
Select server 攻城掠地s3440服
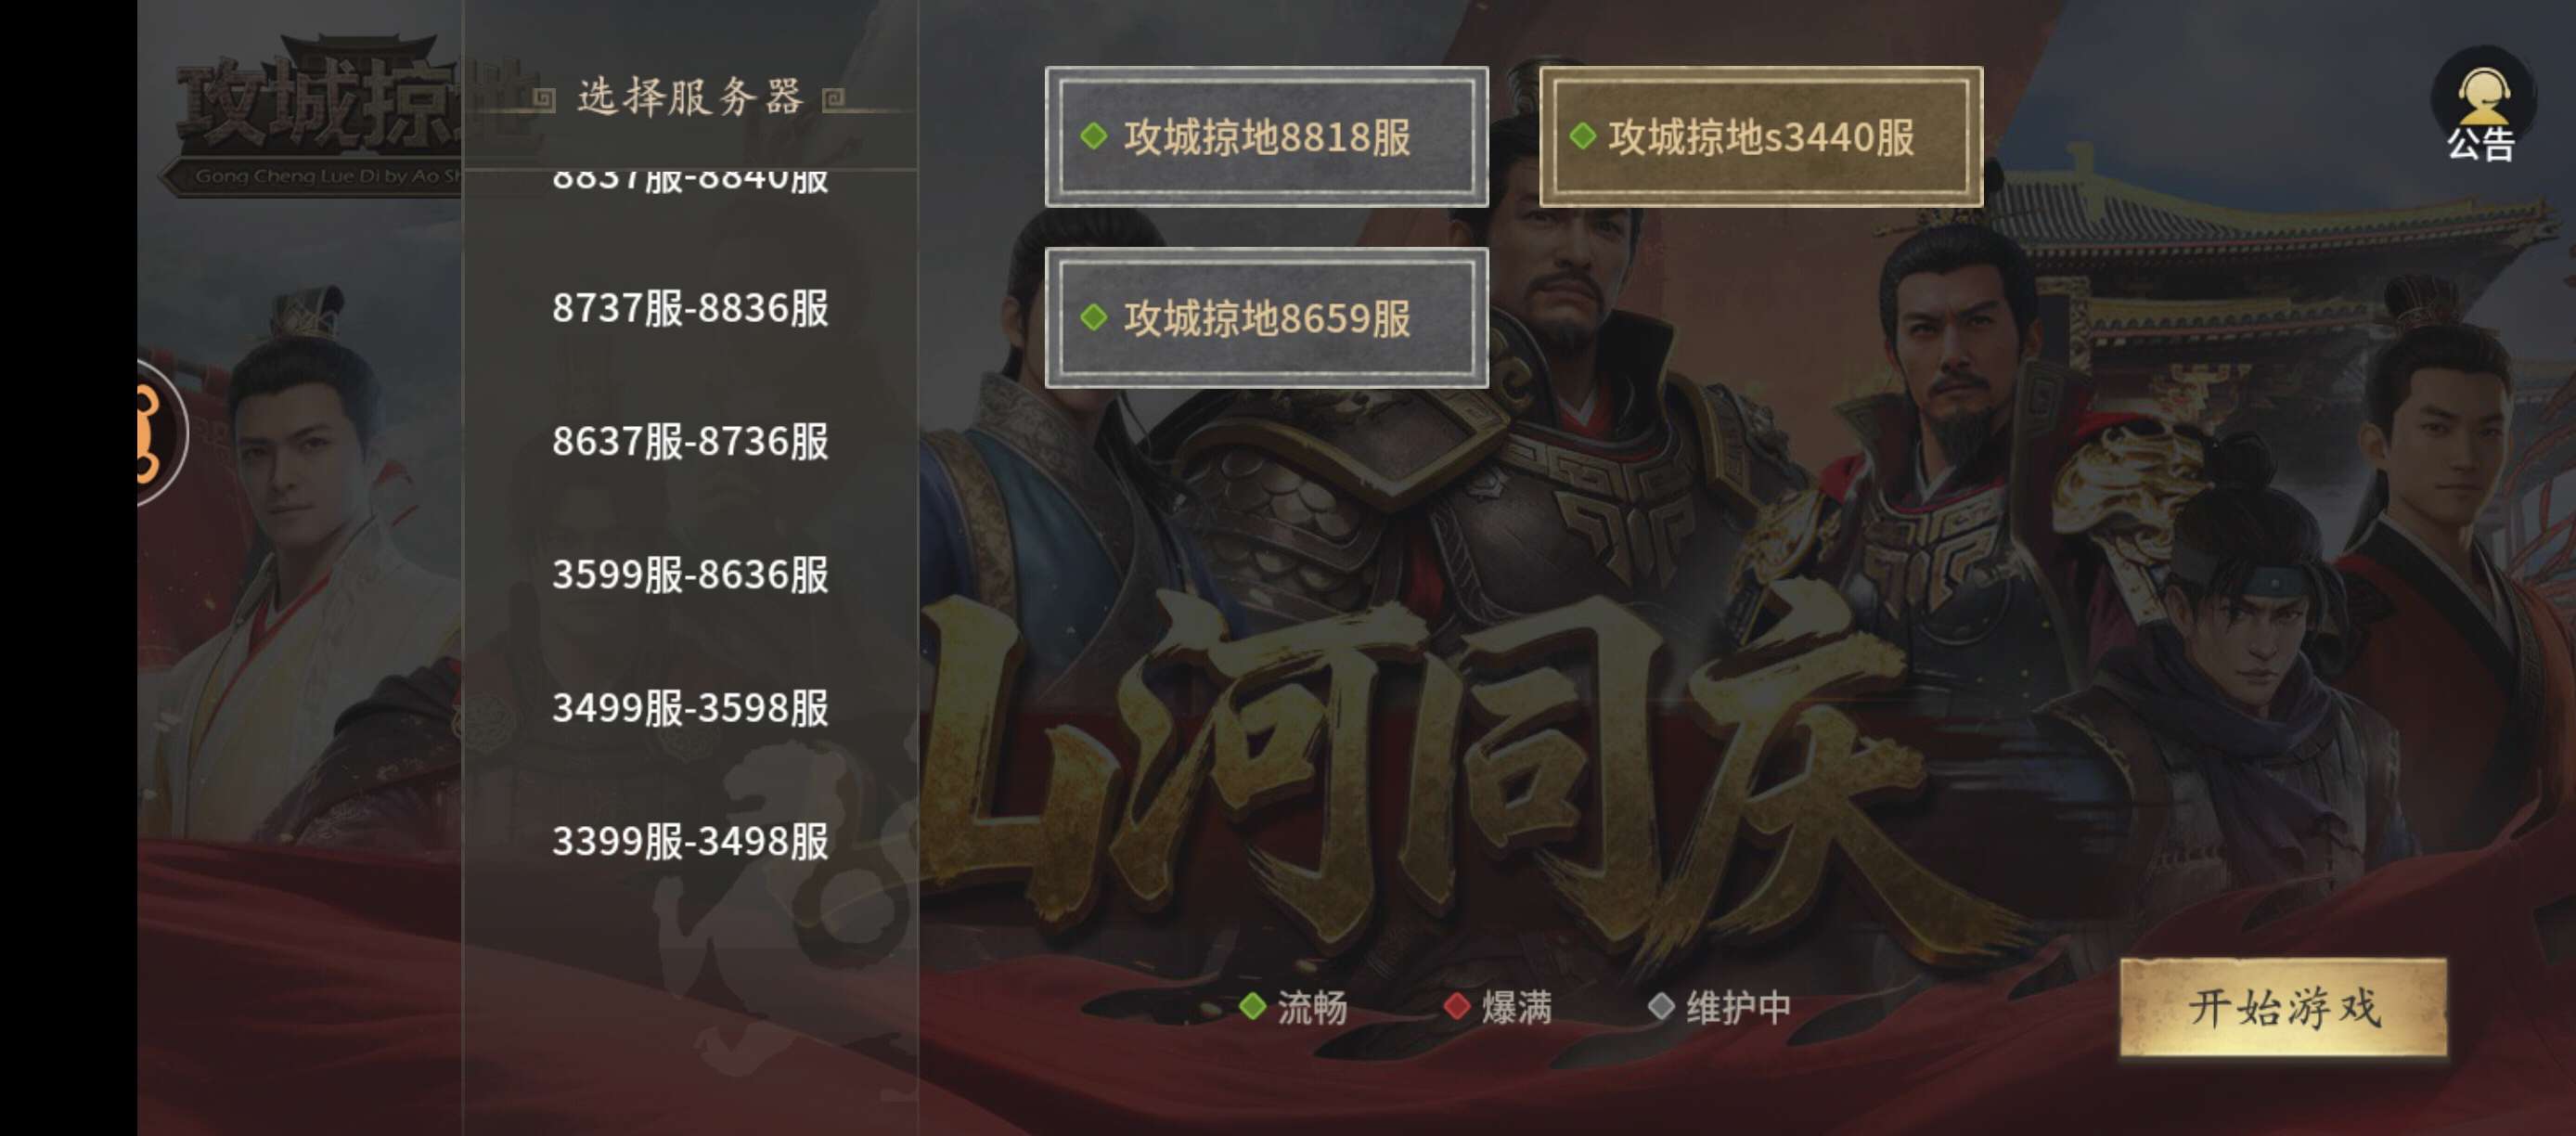[1761, 137]
